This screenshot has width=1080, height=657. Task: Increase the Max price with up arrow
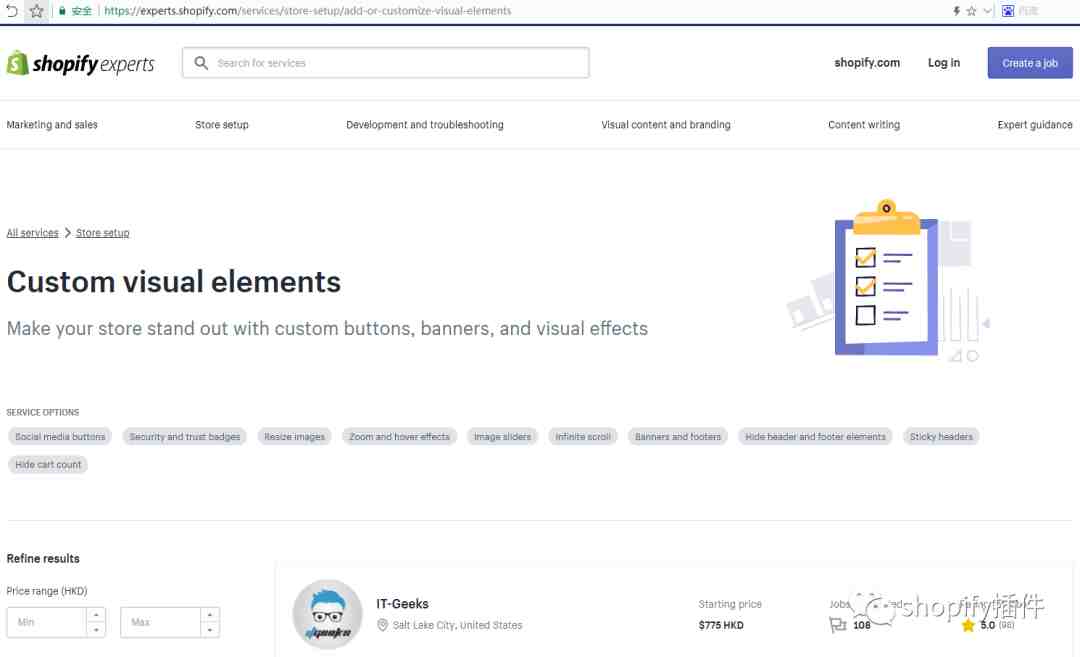coord(210,614)
